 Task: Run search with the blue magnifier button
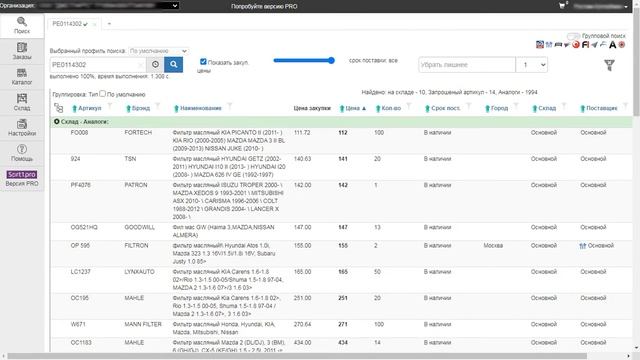(x=173, y=64)
